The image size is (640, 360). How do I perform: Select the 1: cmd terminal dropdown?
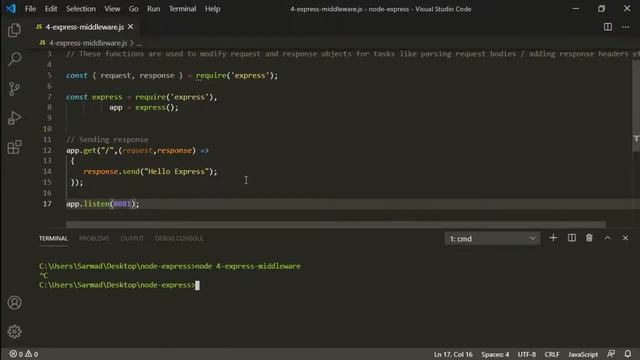[x=492, y=238]
